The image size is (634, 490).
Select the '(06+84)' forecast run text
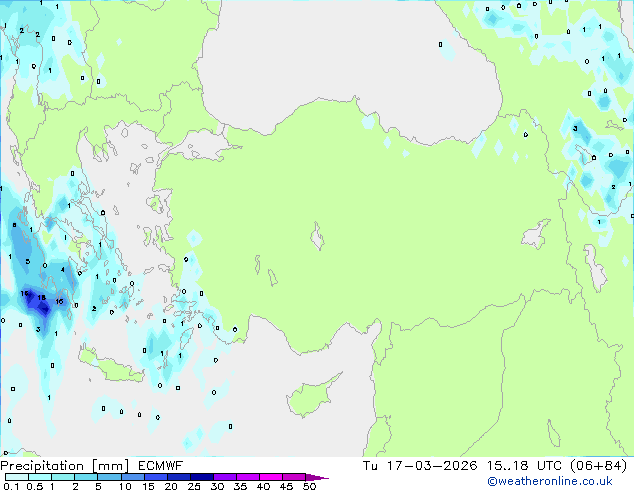(598, 466)
